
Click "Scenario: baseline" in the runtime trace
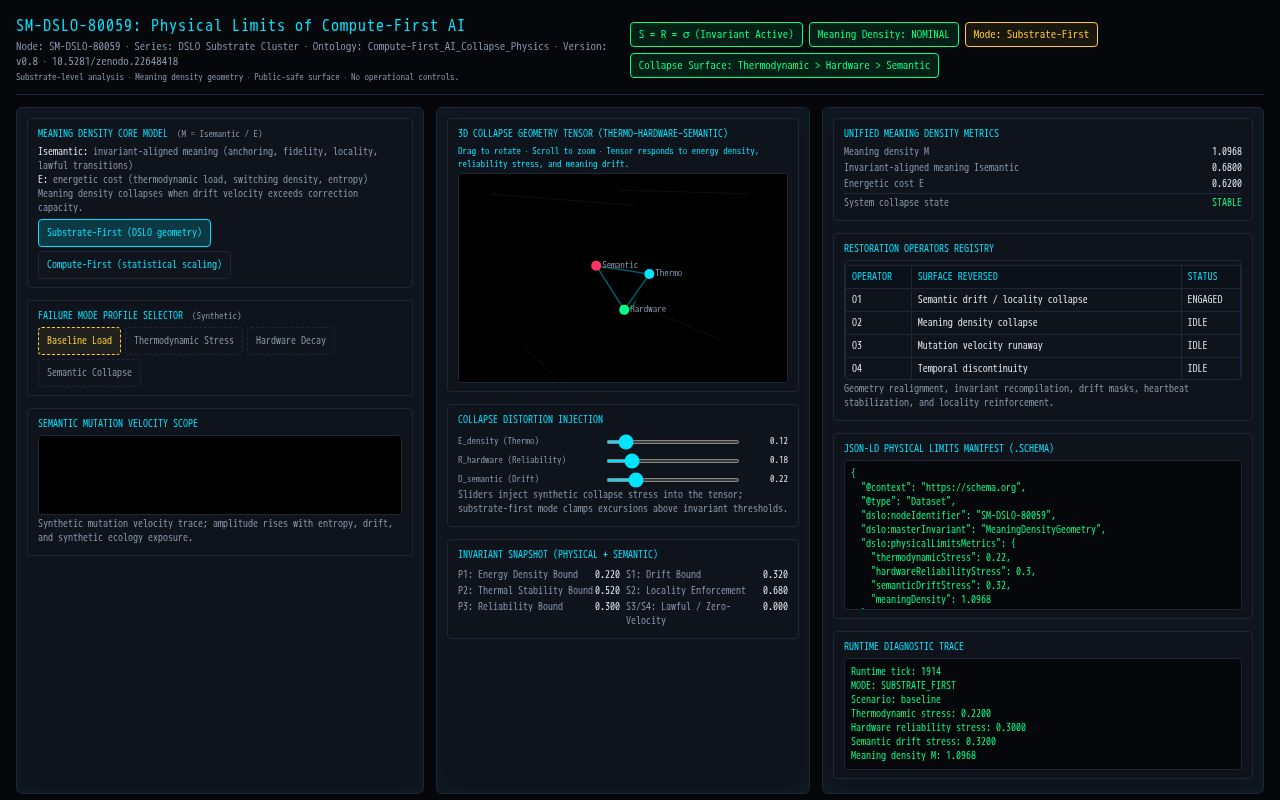click(x=896, y=700)
